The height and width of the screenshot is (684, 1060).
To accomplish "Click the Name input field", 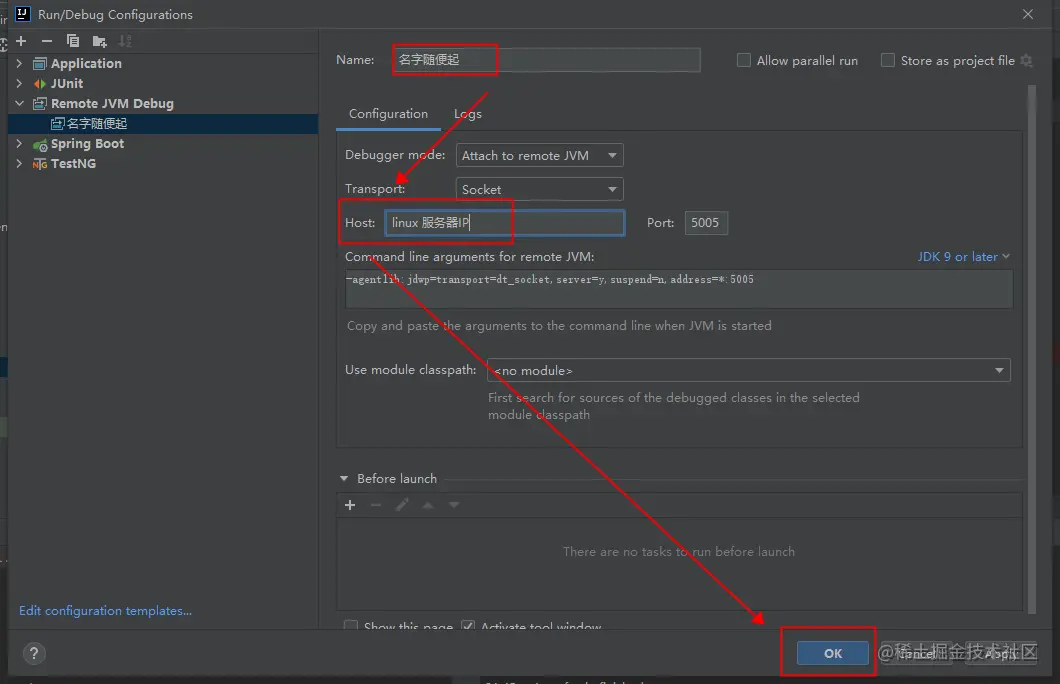I will 546,59.
